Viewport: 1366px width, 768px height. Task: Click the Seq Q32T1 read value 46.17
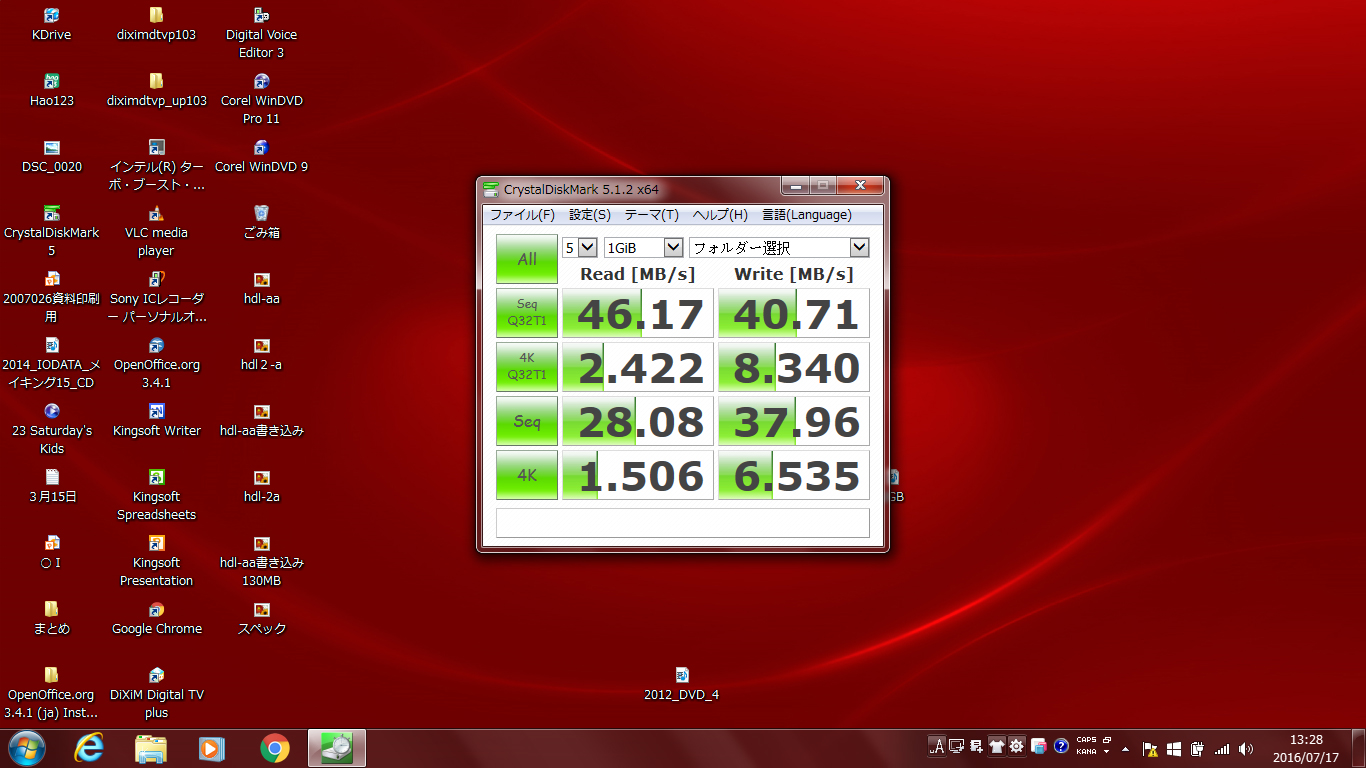coord(638,313)
